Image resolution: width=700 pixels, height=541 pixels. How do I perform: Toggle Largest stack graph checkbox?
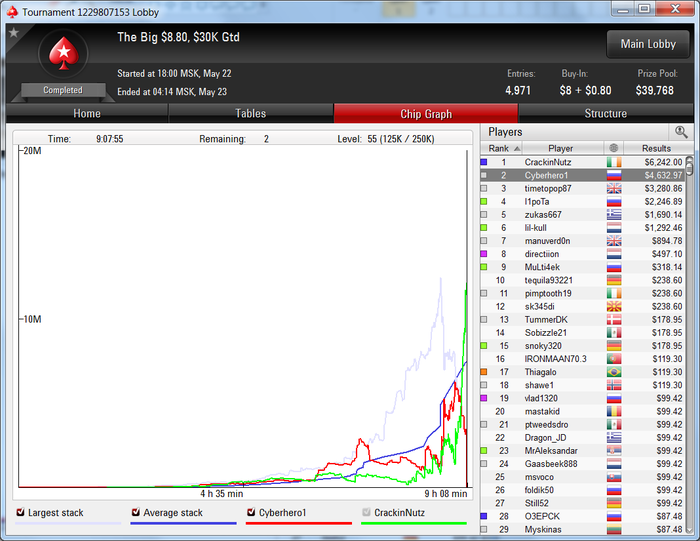click(x=20, y=512)
